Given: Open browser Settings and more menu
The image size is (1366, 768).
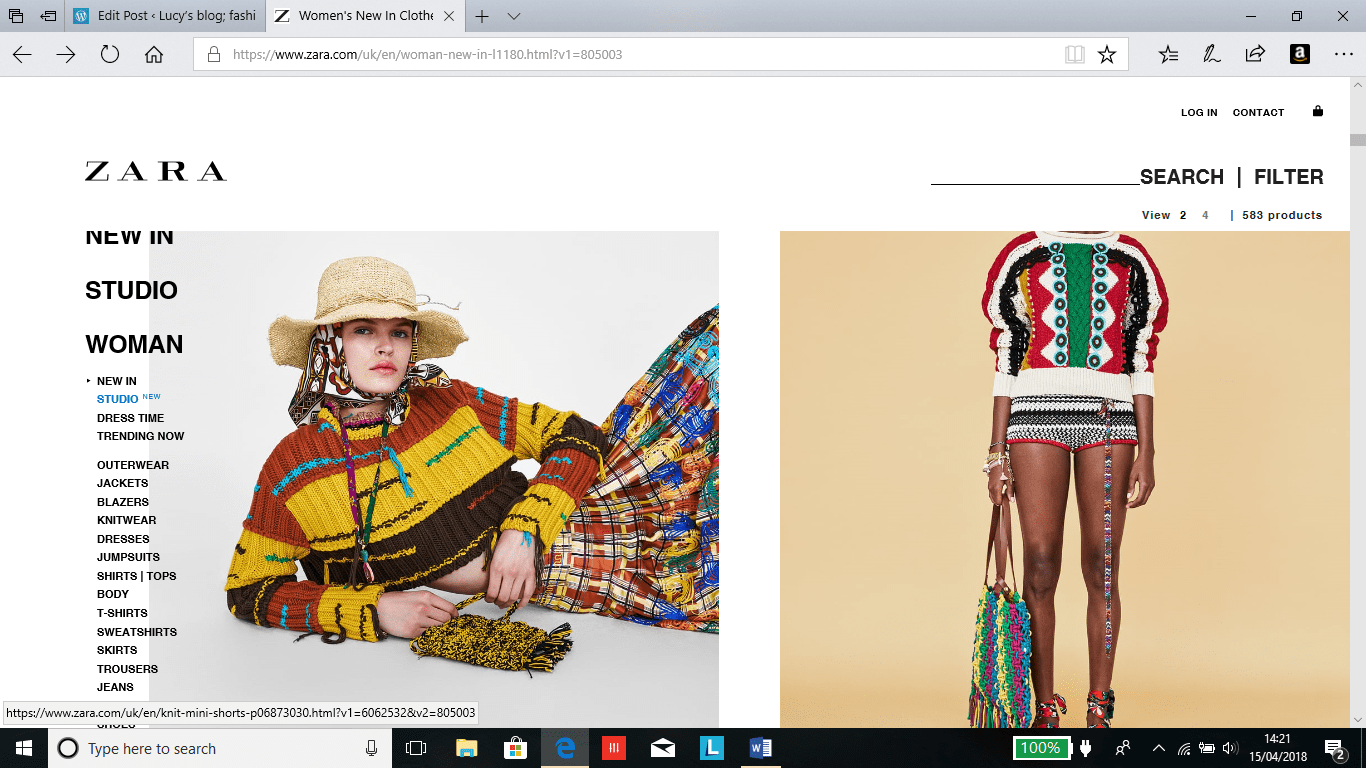Looking at the screenshot, I should tap(1343, 55).
